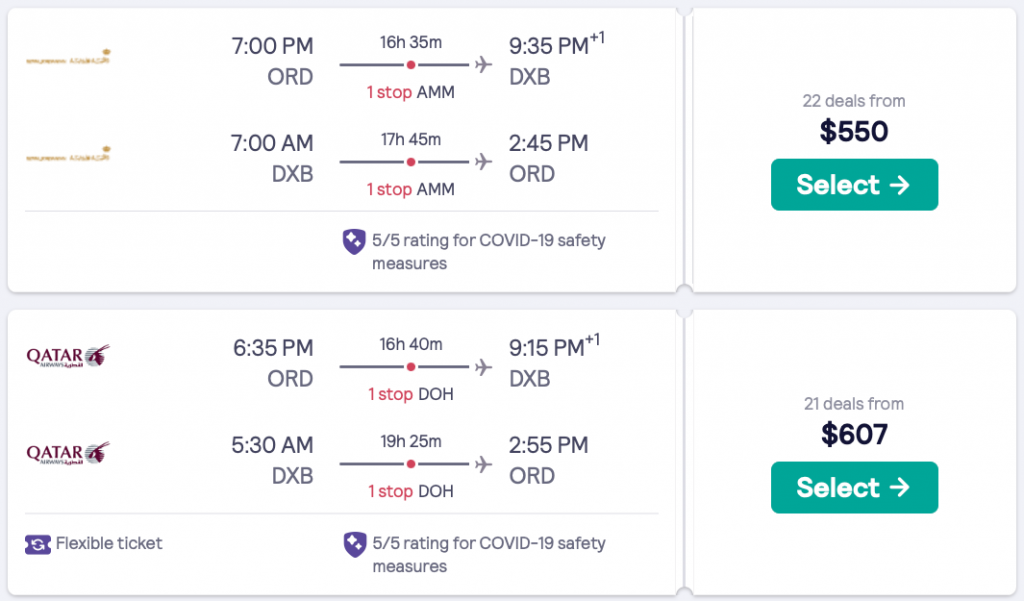Select the $607 Qatar Airways deal
This screenshot has width=1024, height=601.
854,488
